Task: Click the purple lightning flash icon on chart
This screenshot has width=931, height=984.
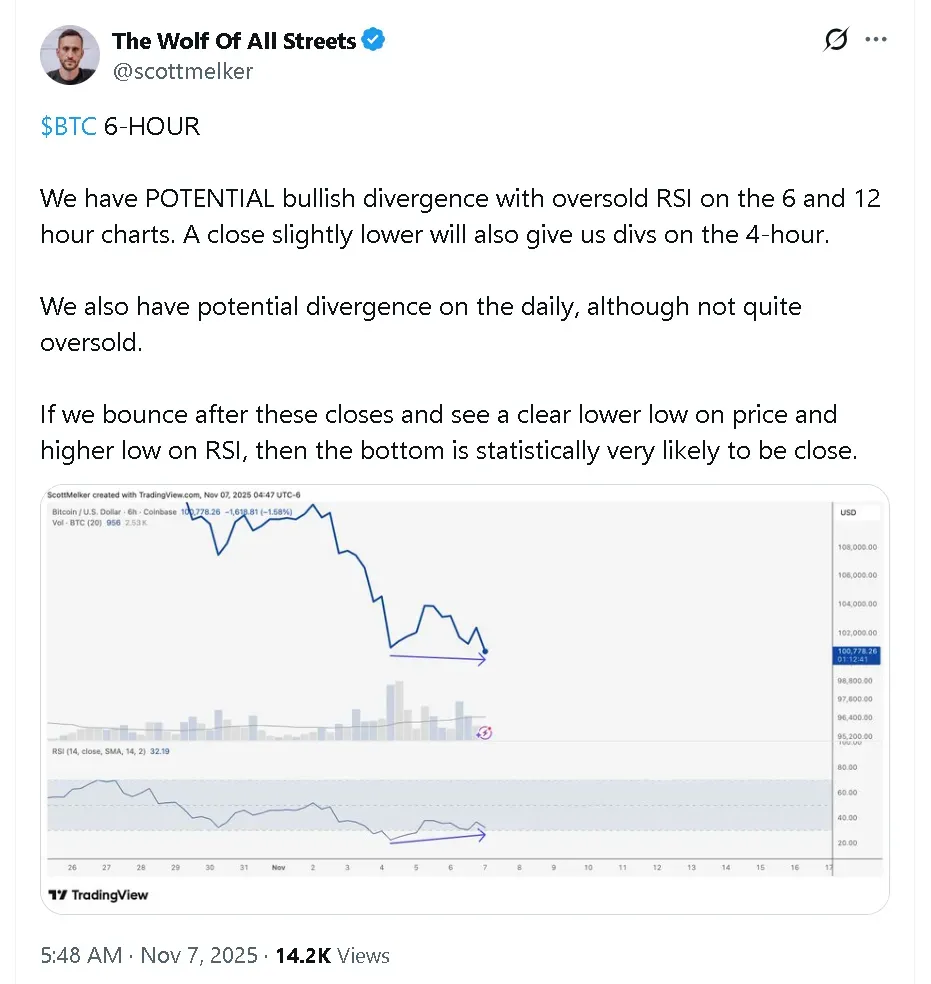Action: [484, 732]
